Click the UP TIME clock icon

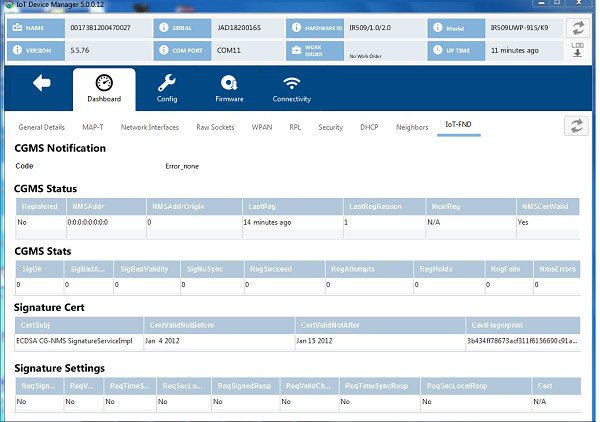438,50
